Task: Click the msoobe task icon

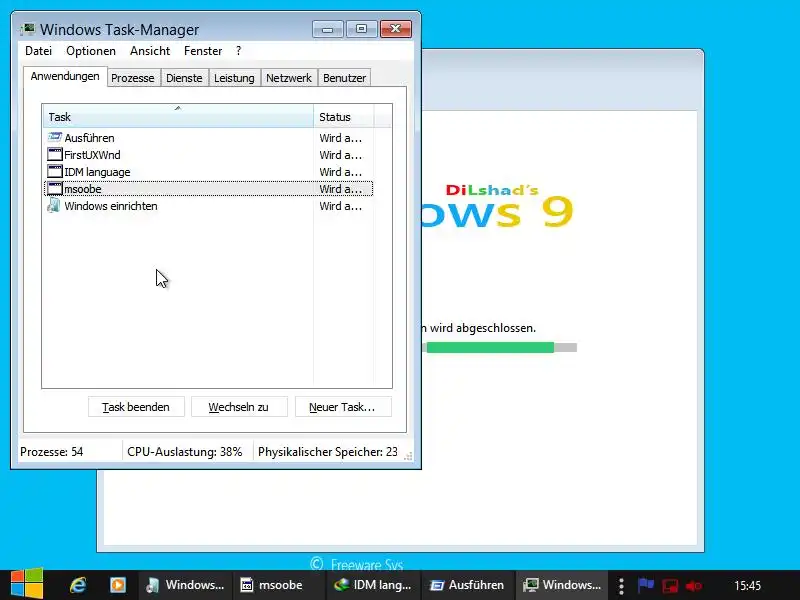Action: 55,189
